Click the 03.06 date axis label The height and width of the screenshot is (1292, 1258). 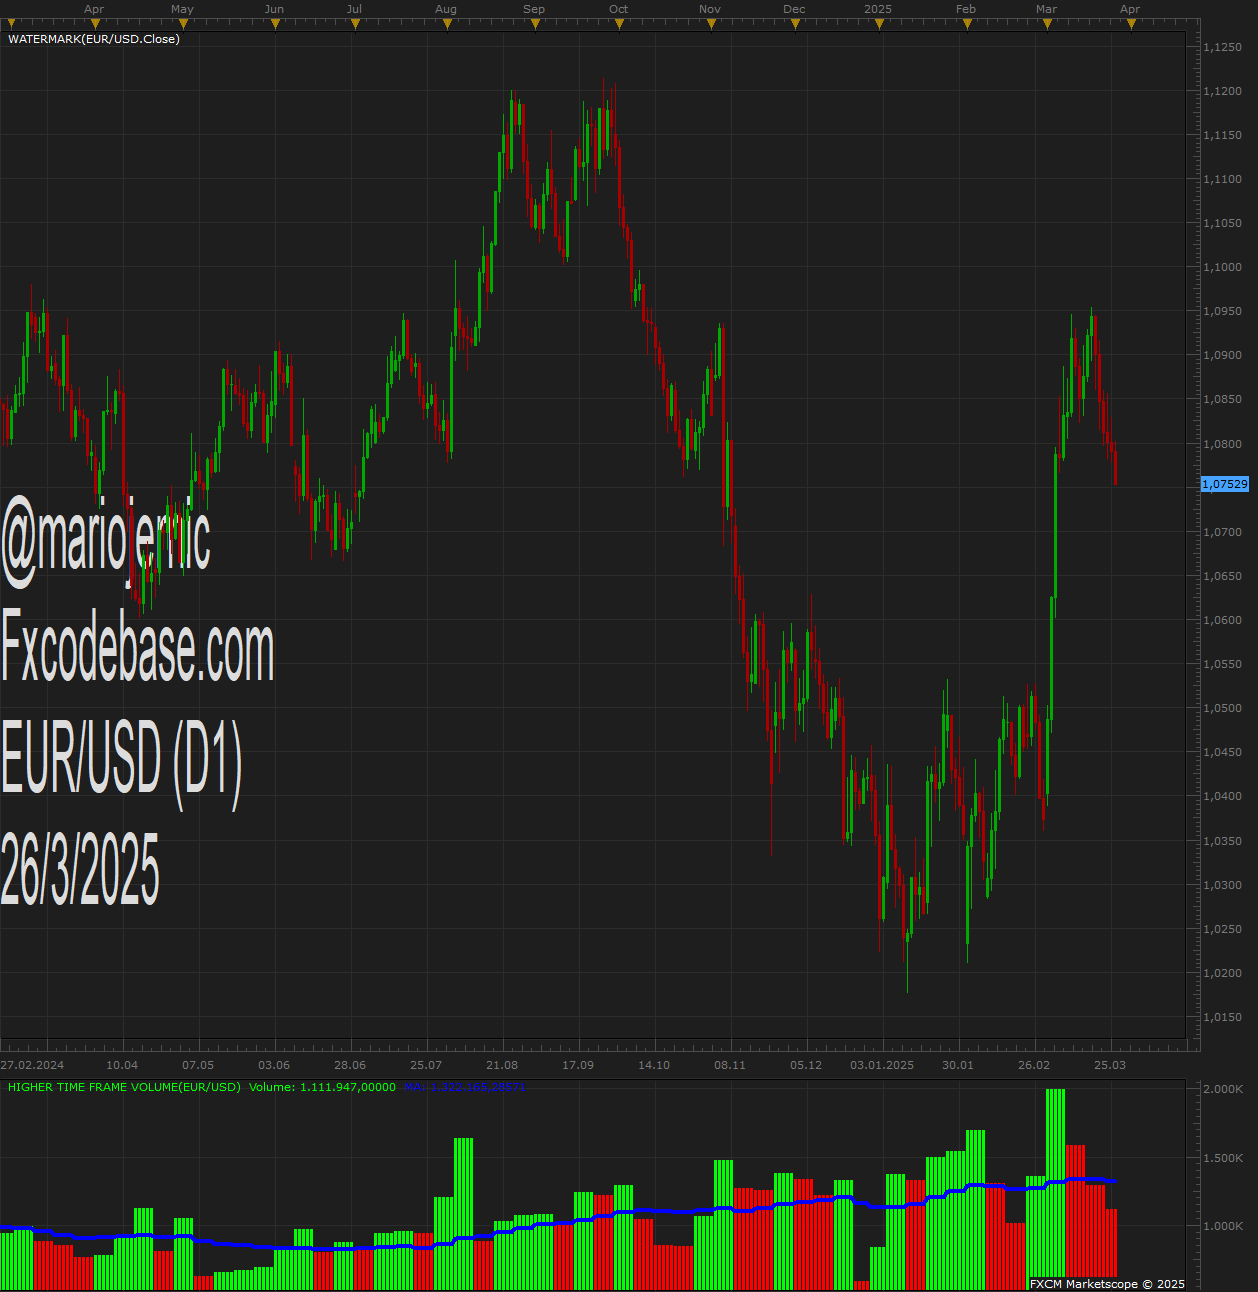pyautogui.click(x=274, y=1065)
